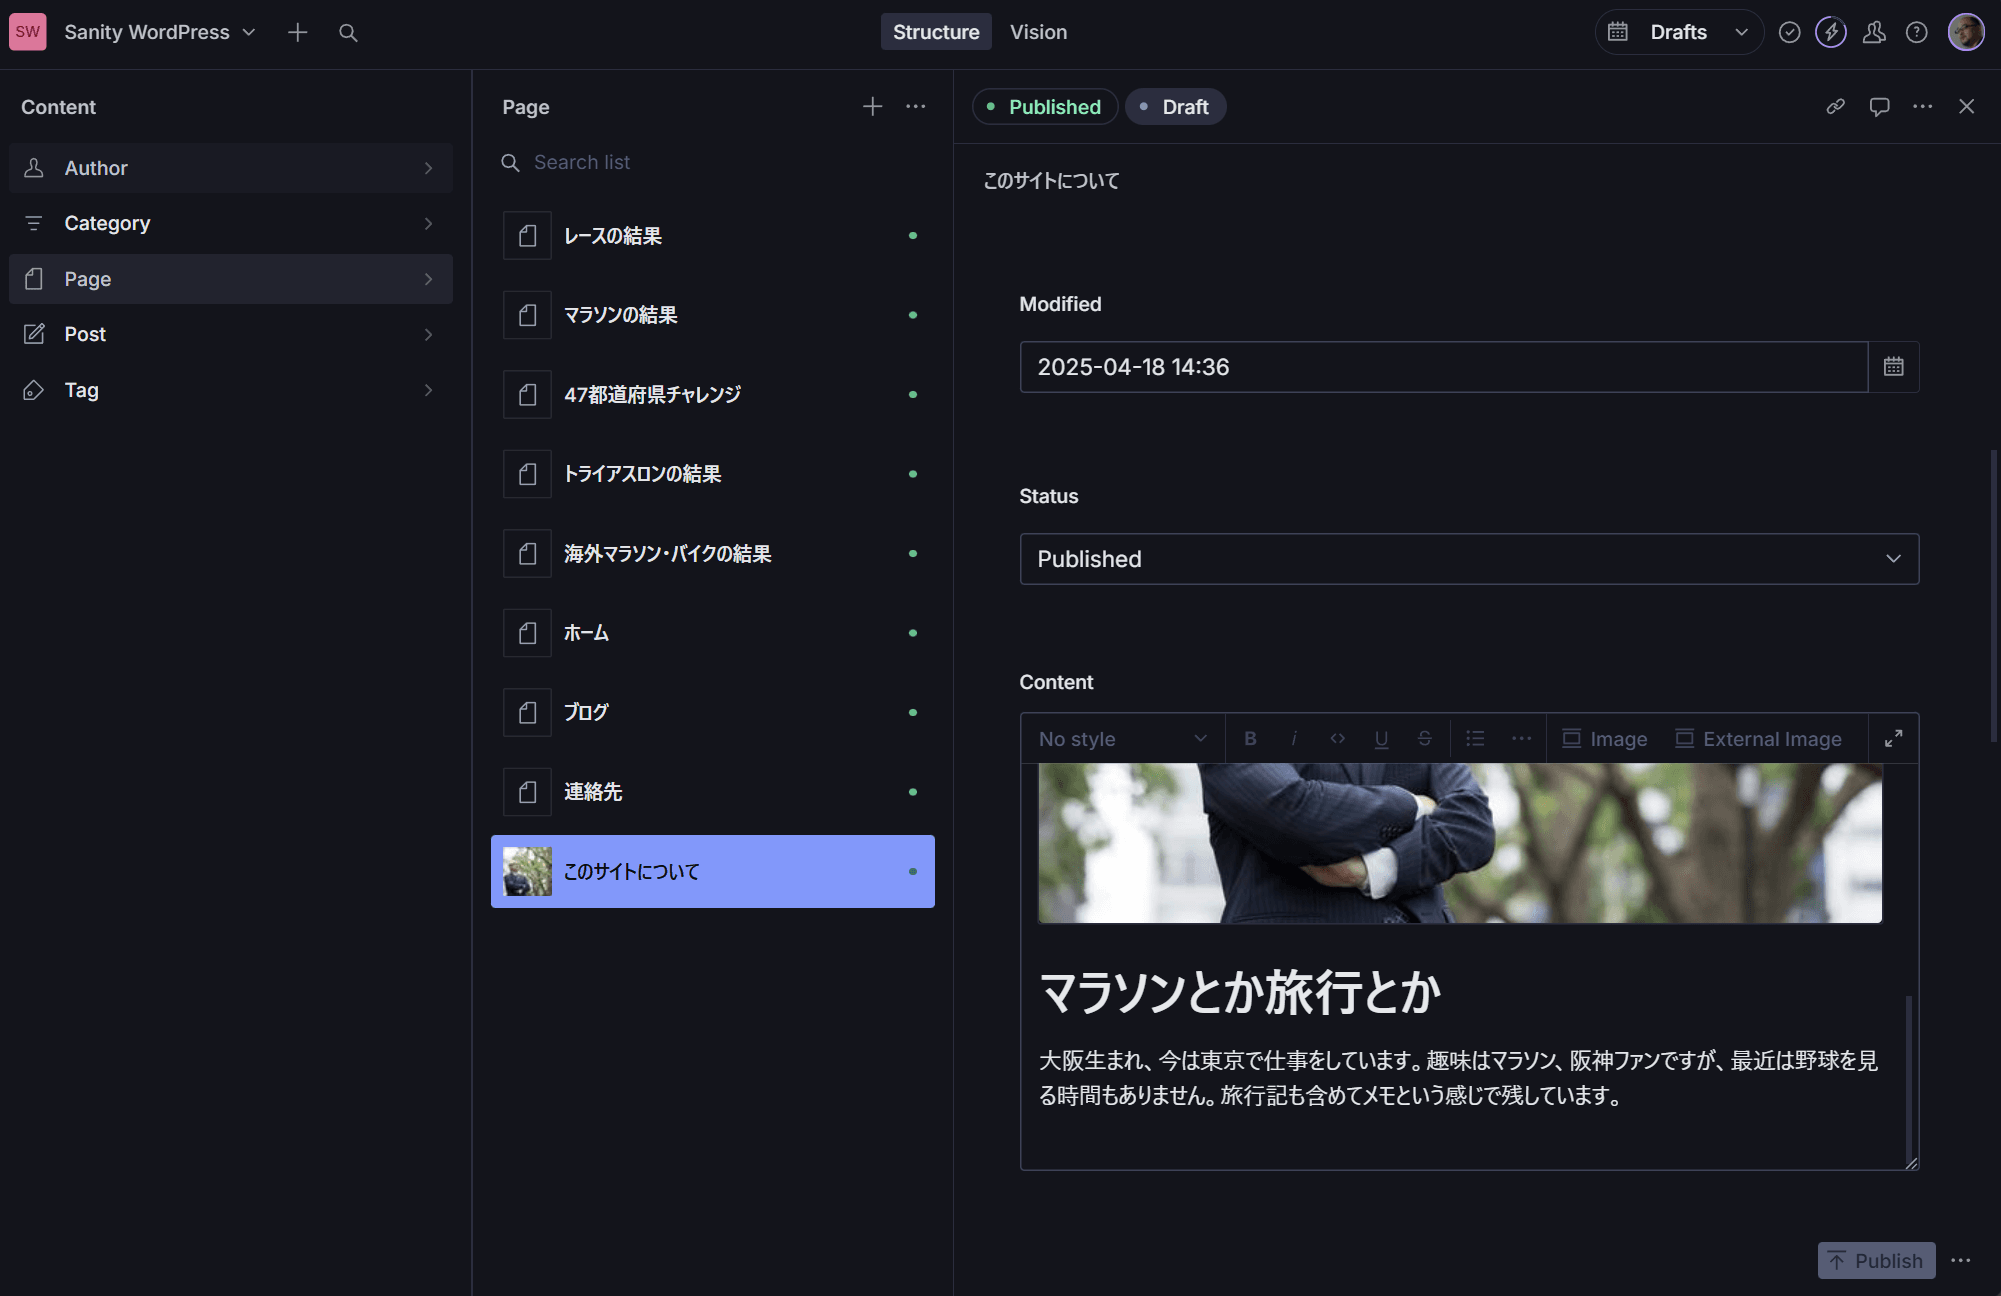Open the No style text dropdown
This screenshot has height=1296, width=2001.
(1122, 739)
